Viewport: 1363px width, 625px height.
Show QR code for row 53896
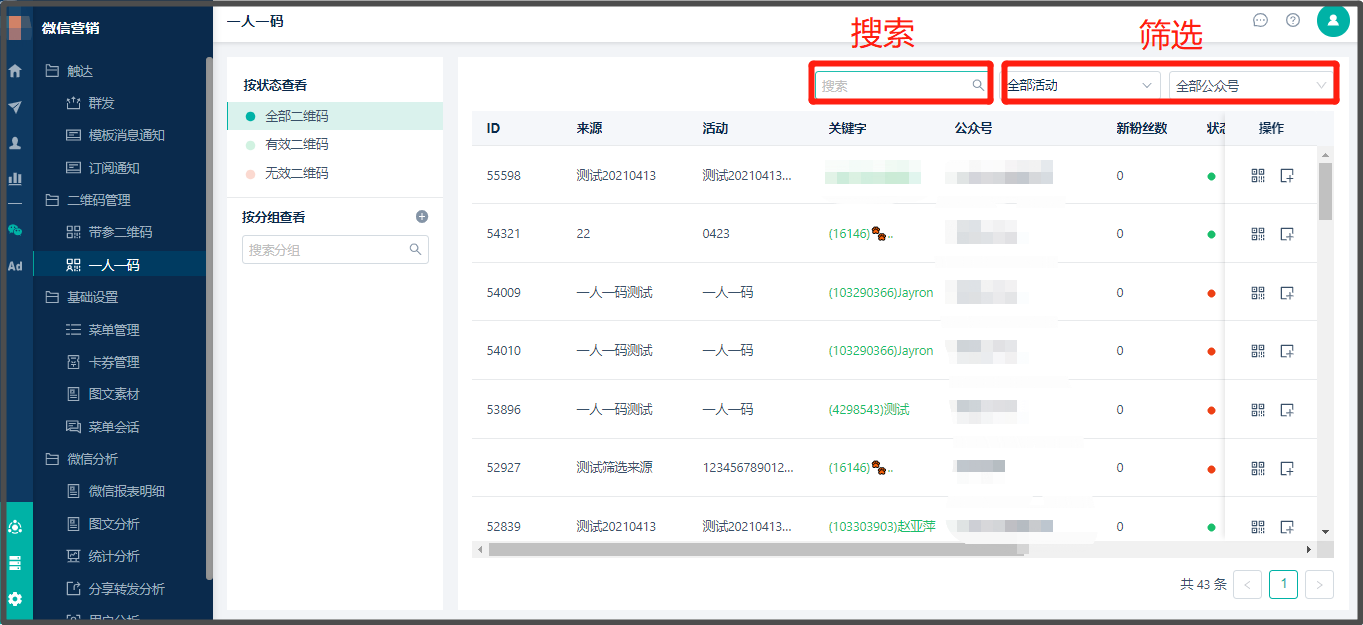click(x=1258, y=410)
